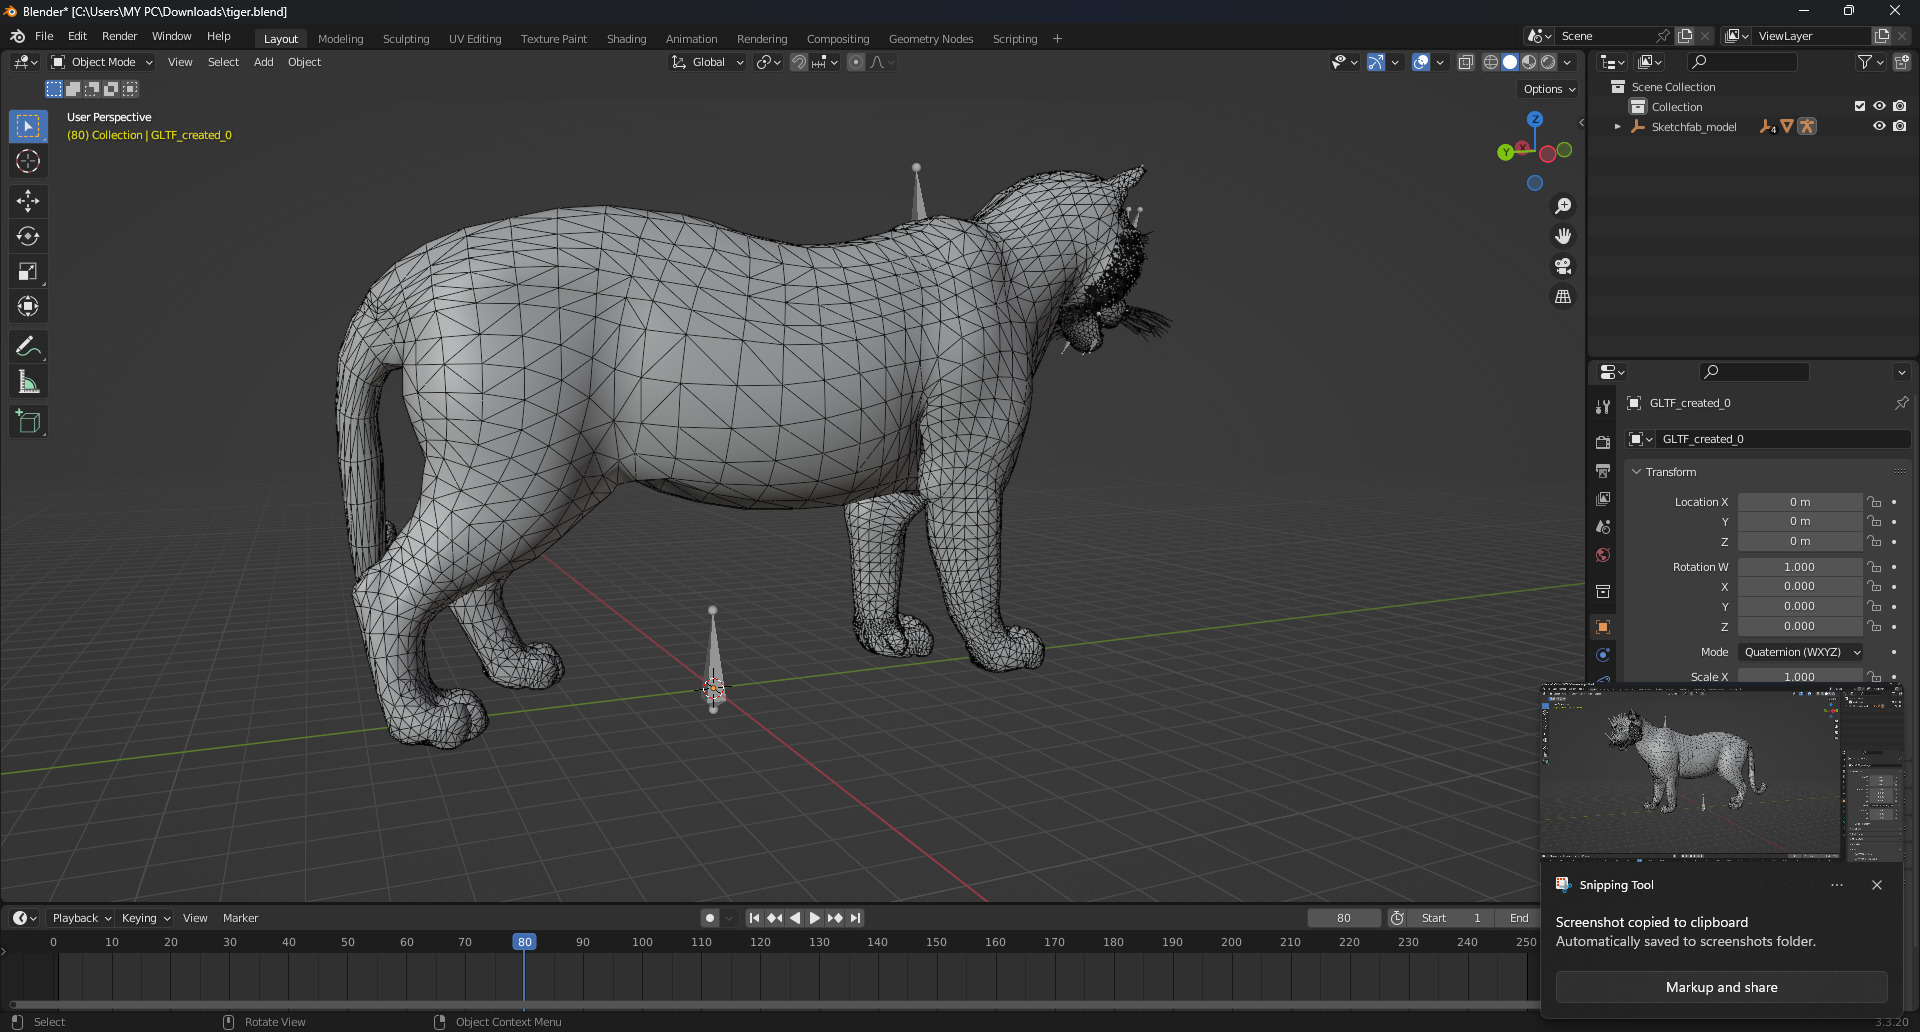Toggle viewport gizmos

(1376, 62)
